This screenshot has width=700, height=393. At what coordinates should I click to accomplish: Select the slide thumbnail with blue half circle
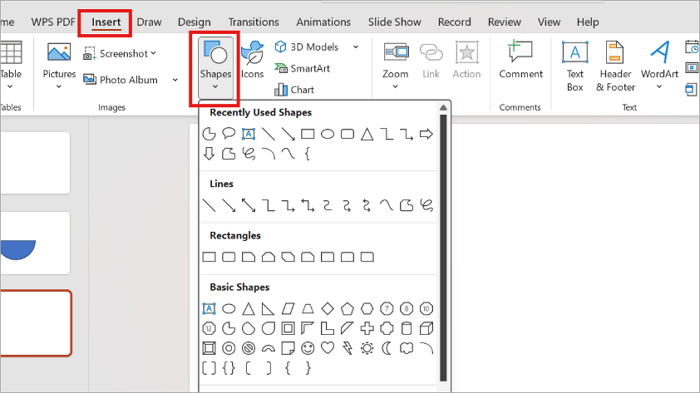pyautogui.click(x=35, y=243)
